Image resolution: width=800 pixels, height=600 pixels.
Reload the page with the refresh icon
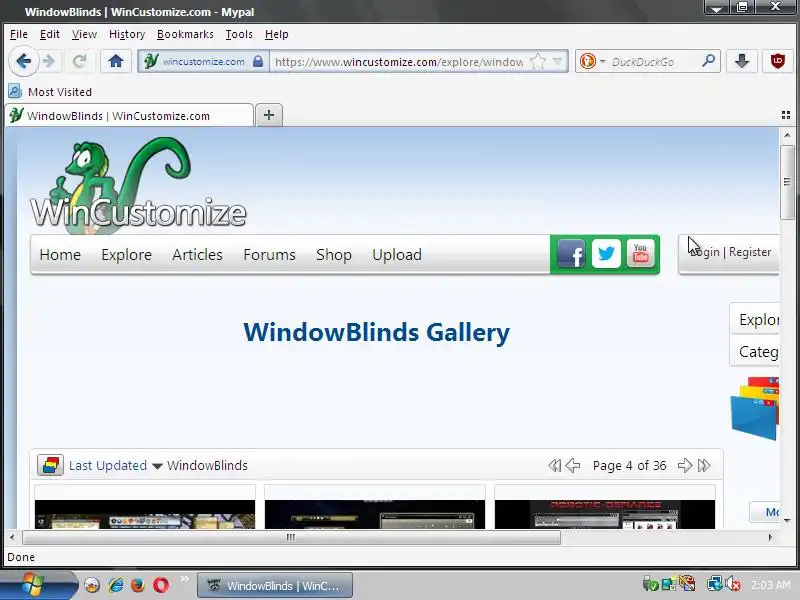click(79, 62)
